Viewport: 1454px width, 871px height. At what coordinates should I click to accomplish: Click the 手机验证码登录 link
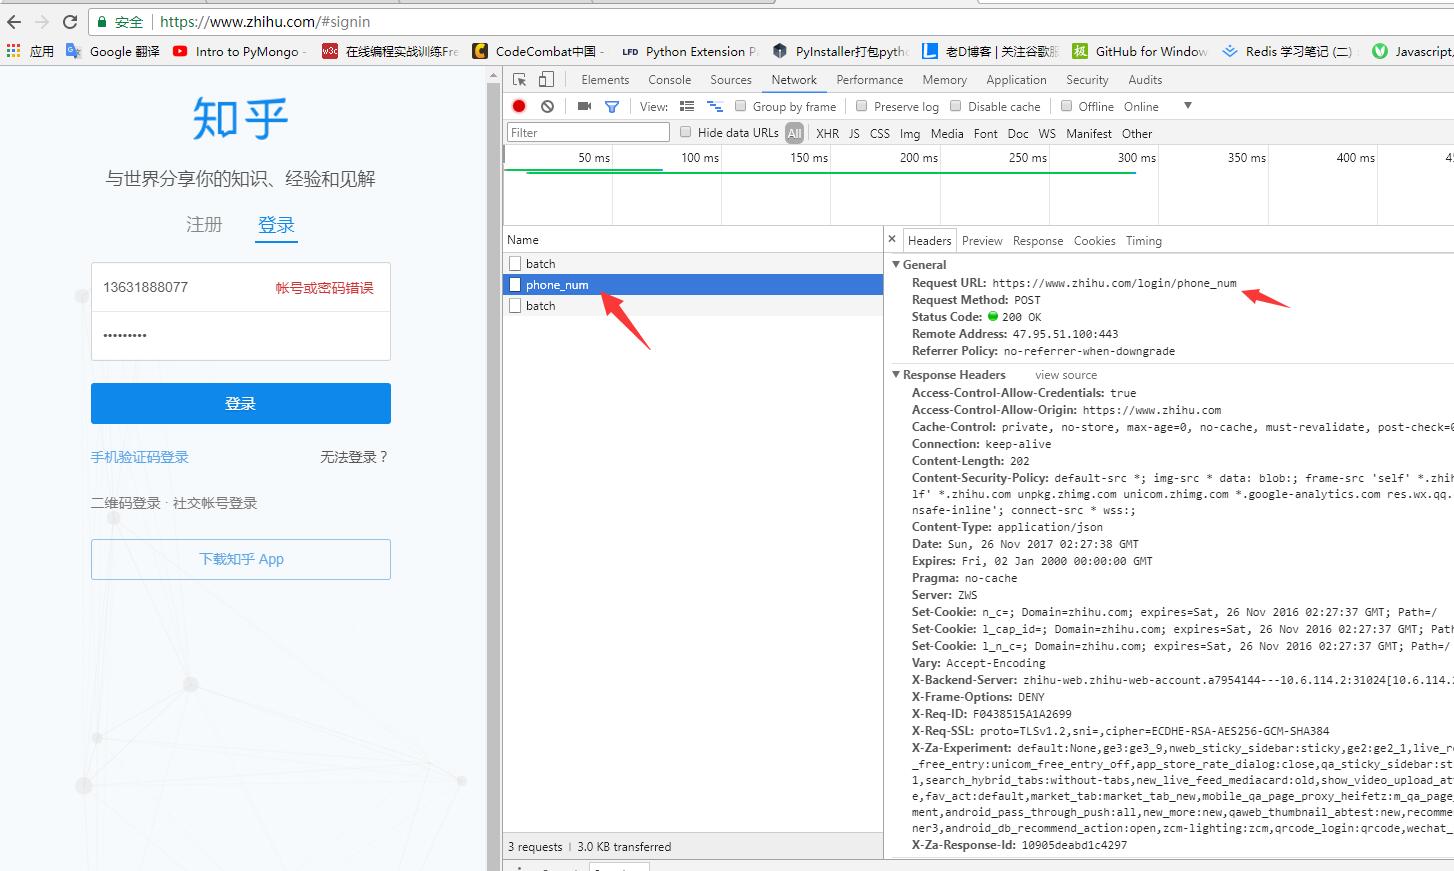click(x=140, y=457)
